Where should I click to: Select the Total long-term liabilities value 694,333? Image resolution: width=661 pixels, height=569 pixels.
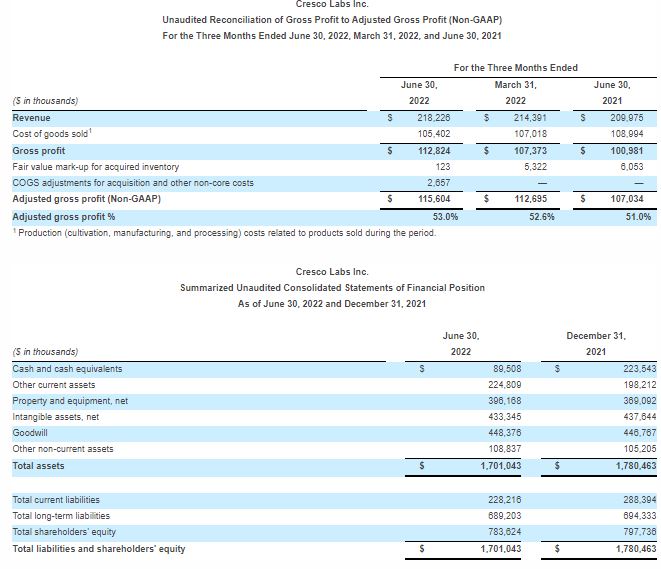click(636, 515)
